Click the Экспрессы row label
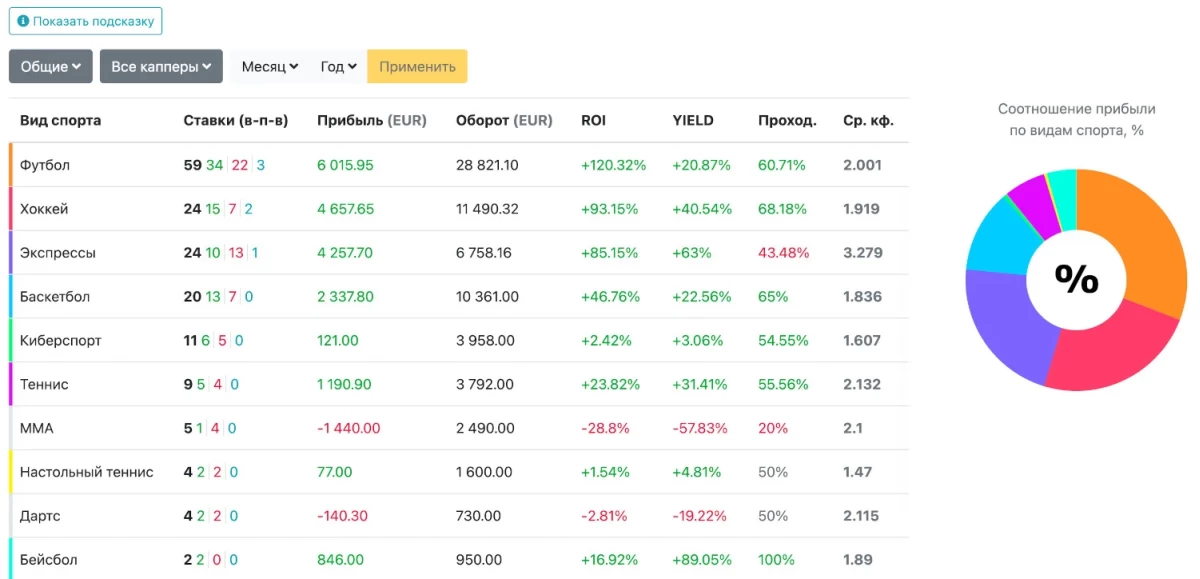Viewport: 1200px width, 579px height. click(58, 253)
